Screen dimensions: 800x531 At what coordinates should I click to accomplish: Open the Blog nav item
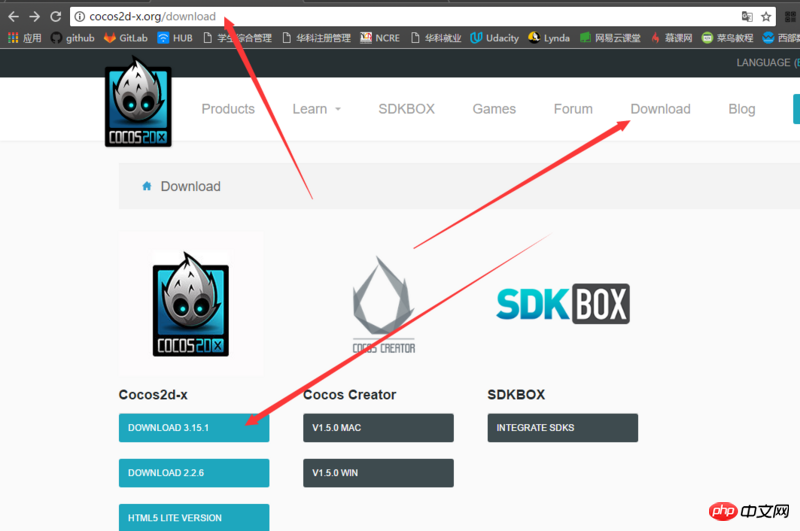(741, 109)
